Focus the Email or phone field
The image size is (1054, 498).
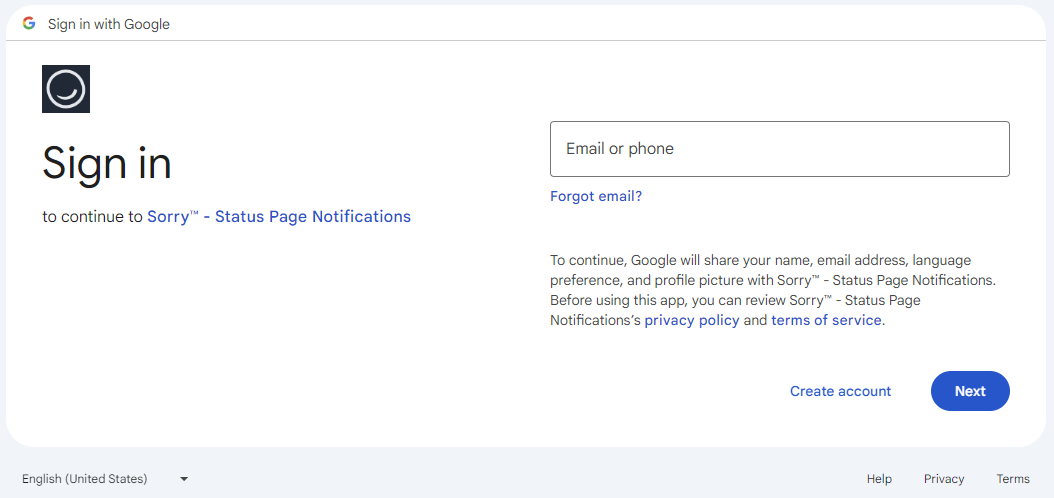(780, 149)
